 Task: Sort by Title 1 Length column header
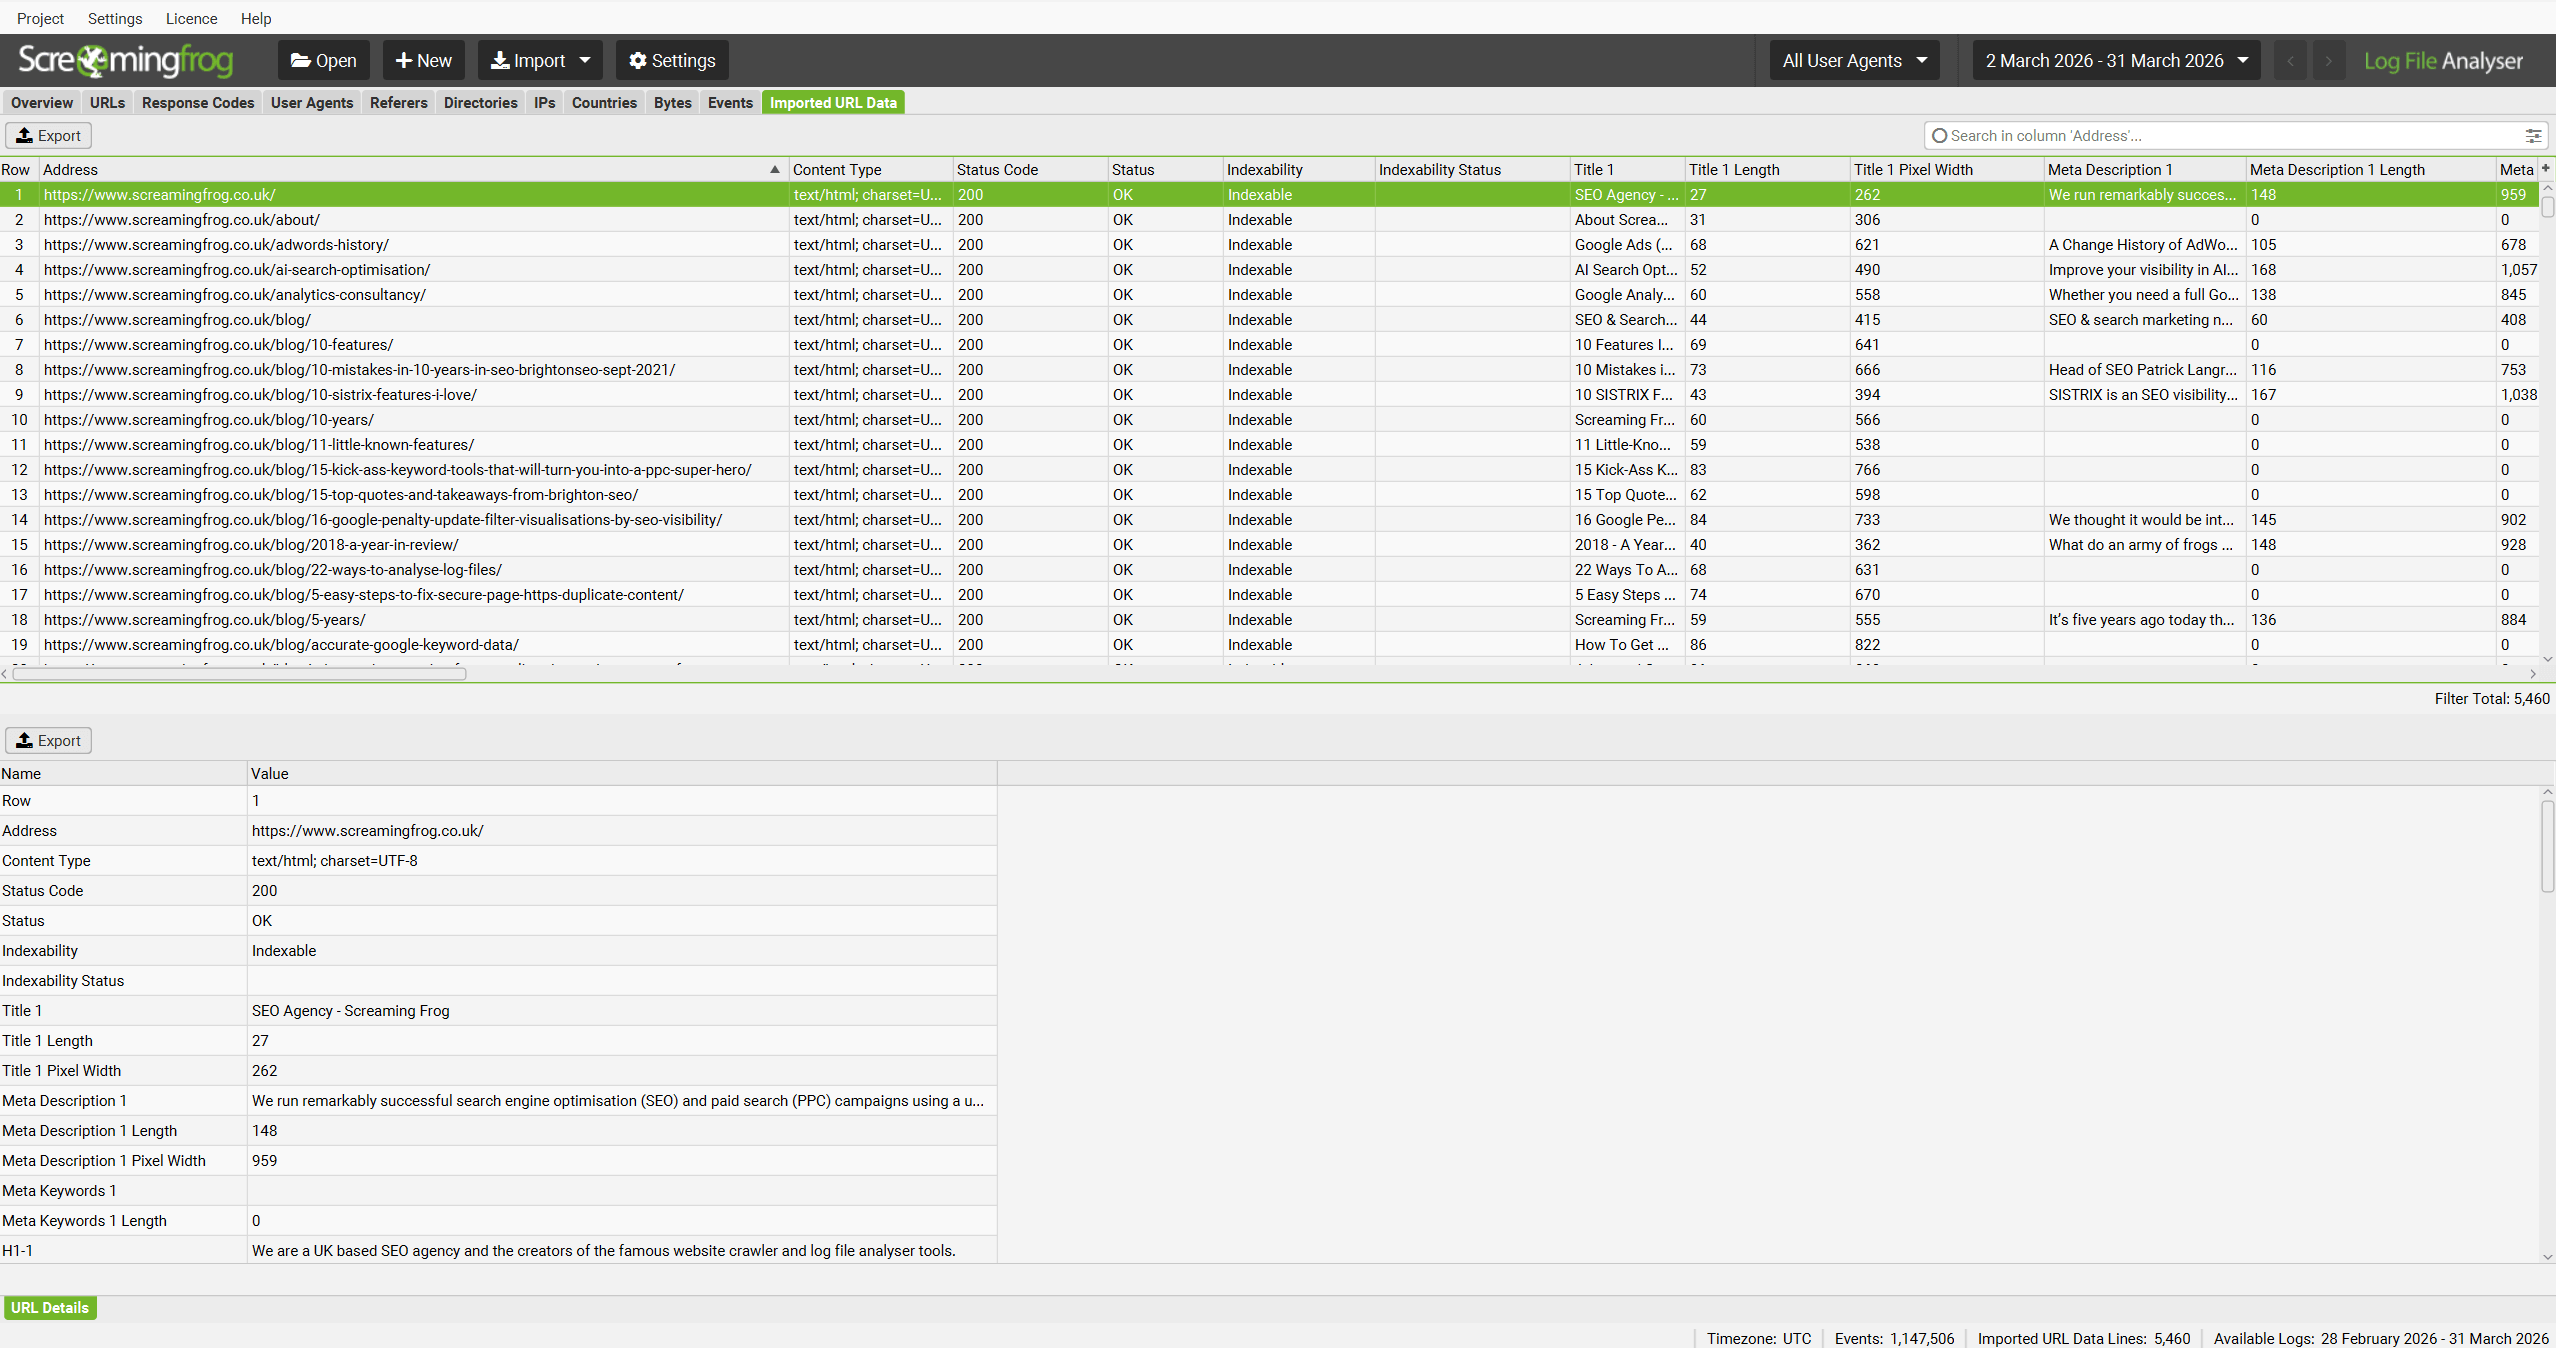coord(1766,169)
